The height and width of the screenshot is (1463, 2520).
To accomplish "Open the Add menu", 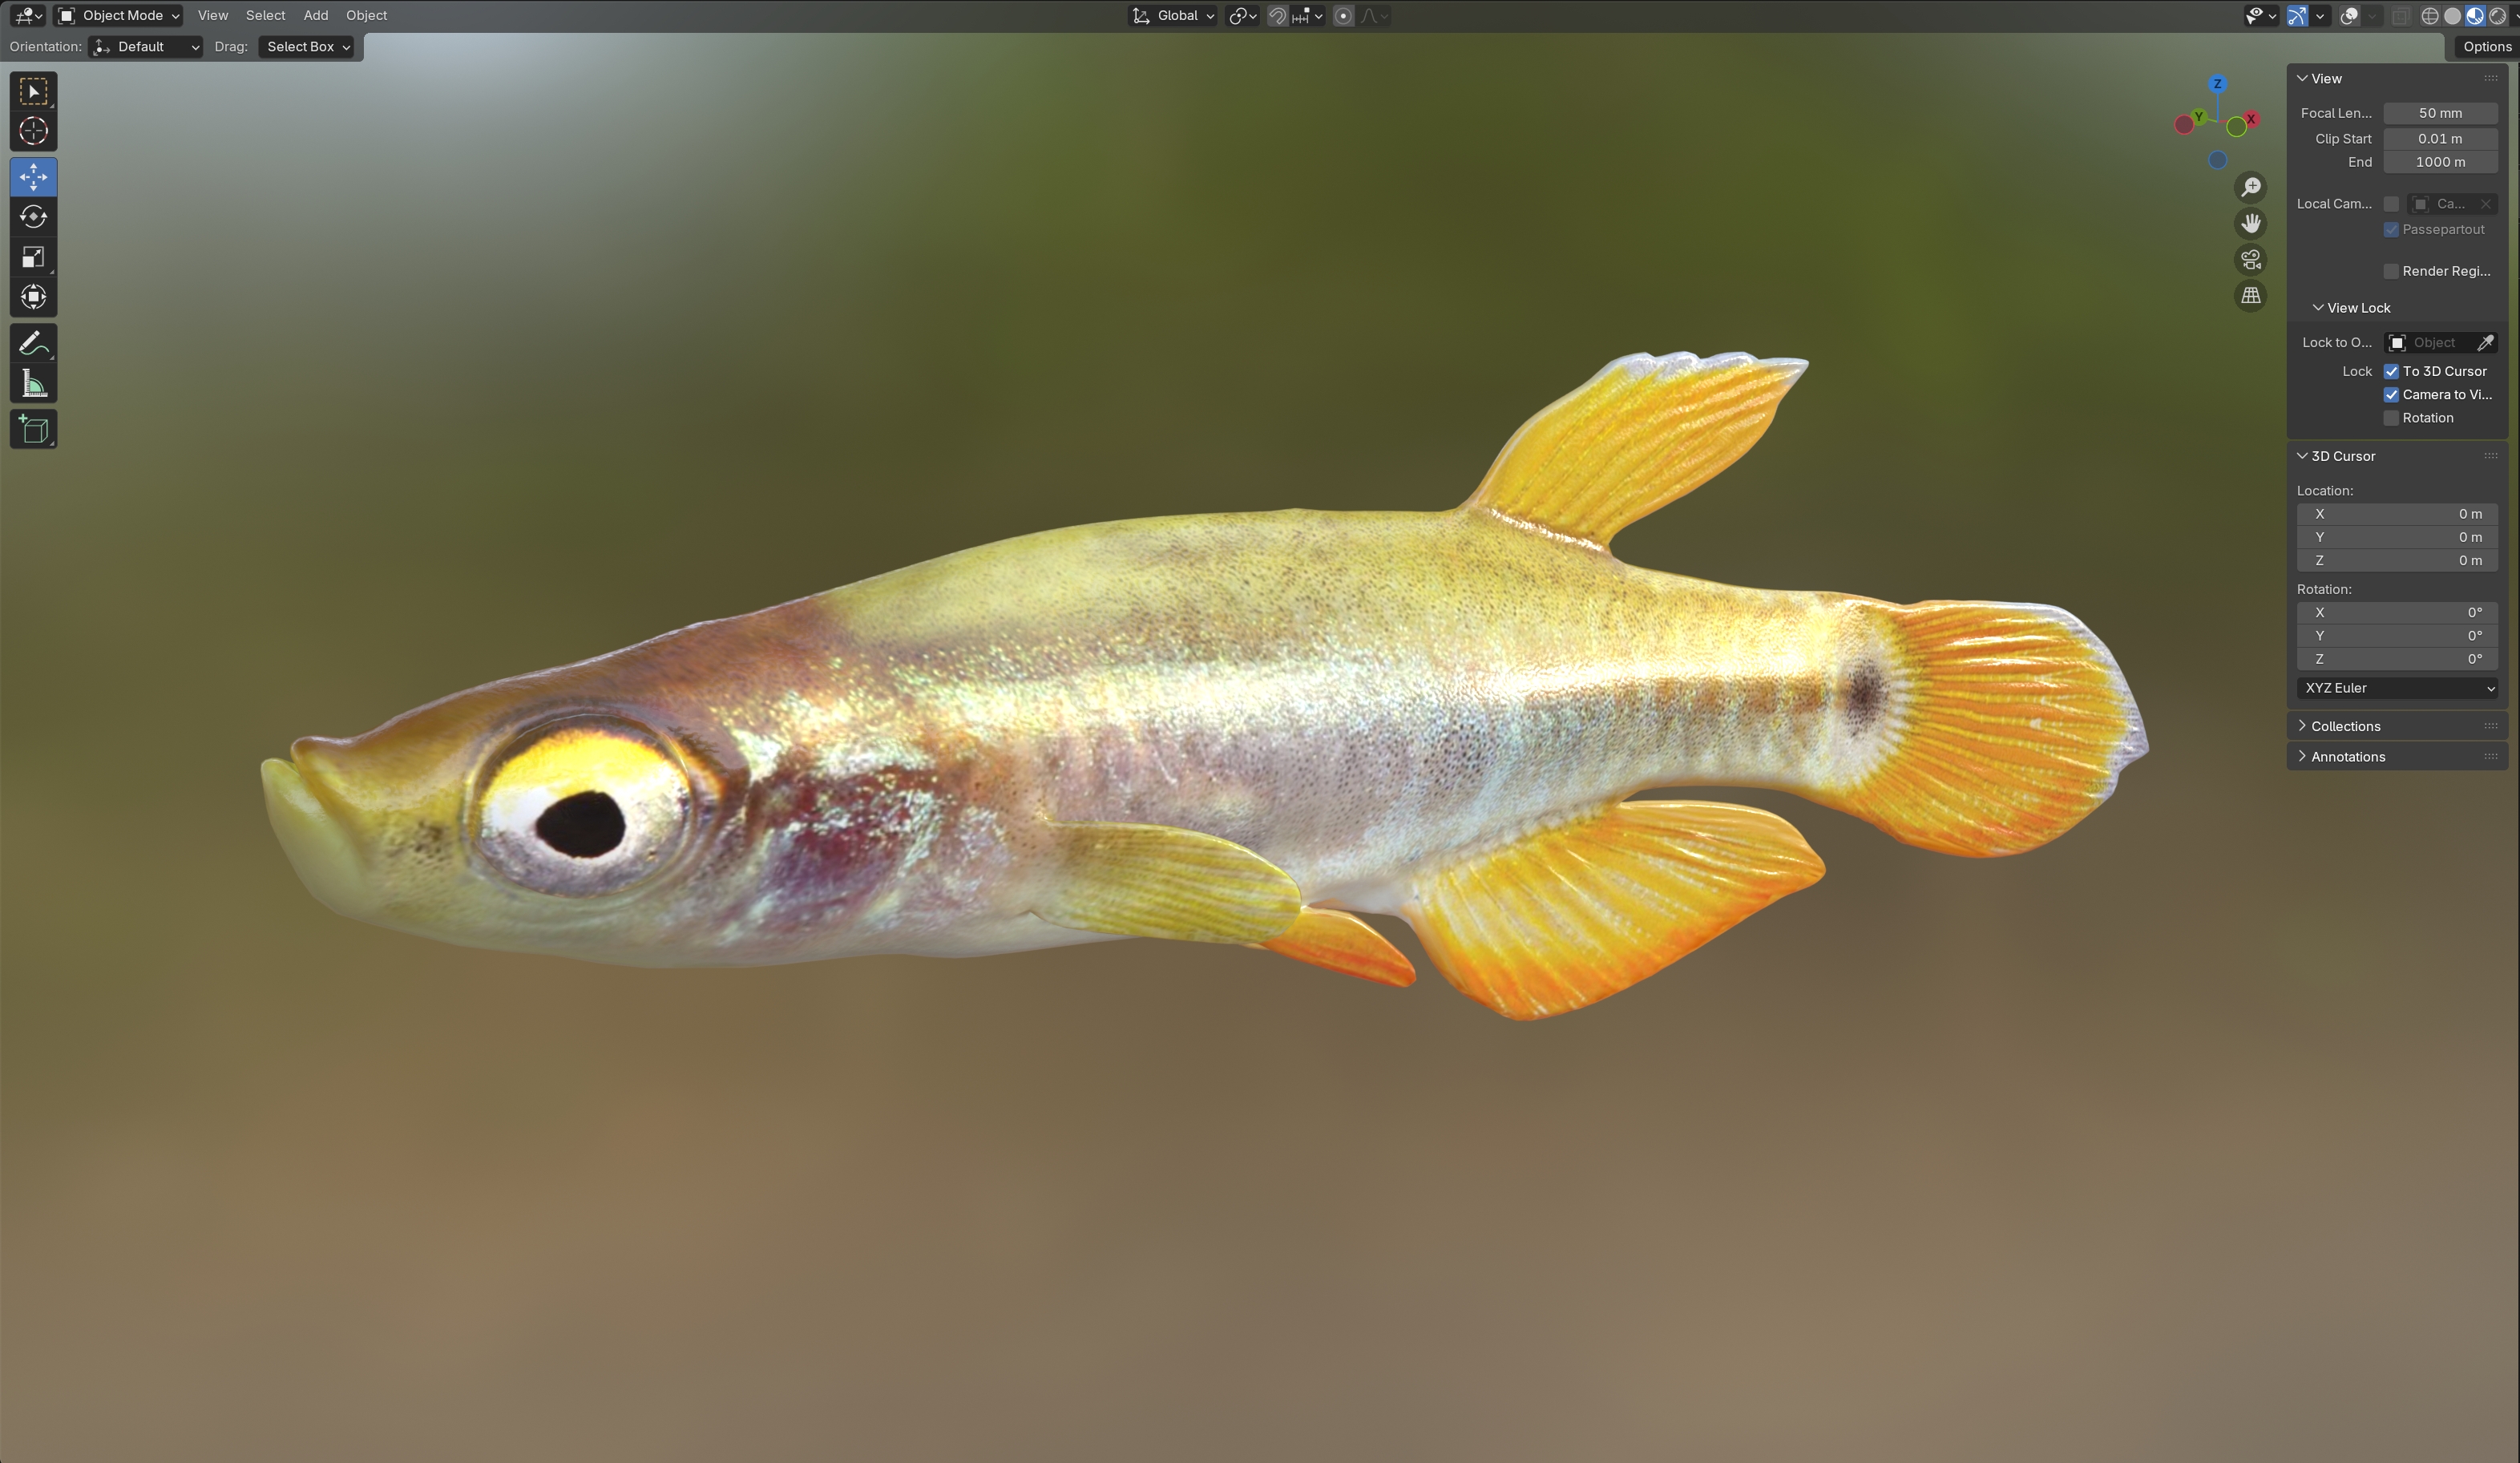I will point(315,15).
